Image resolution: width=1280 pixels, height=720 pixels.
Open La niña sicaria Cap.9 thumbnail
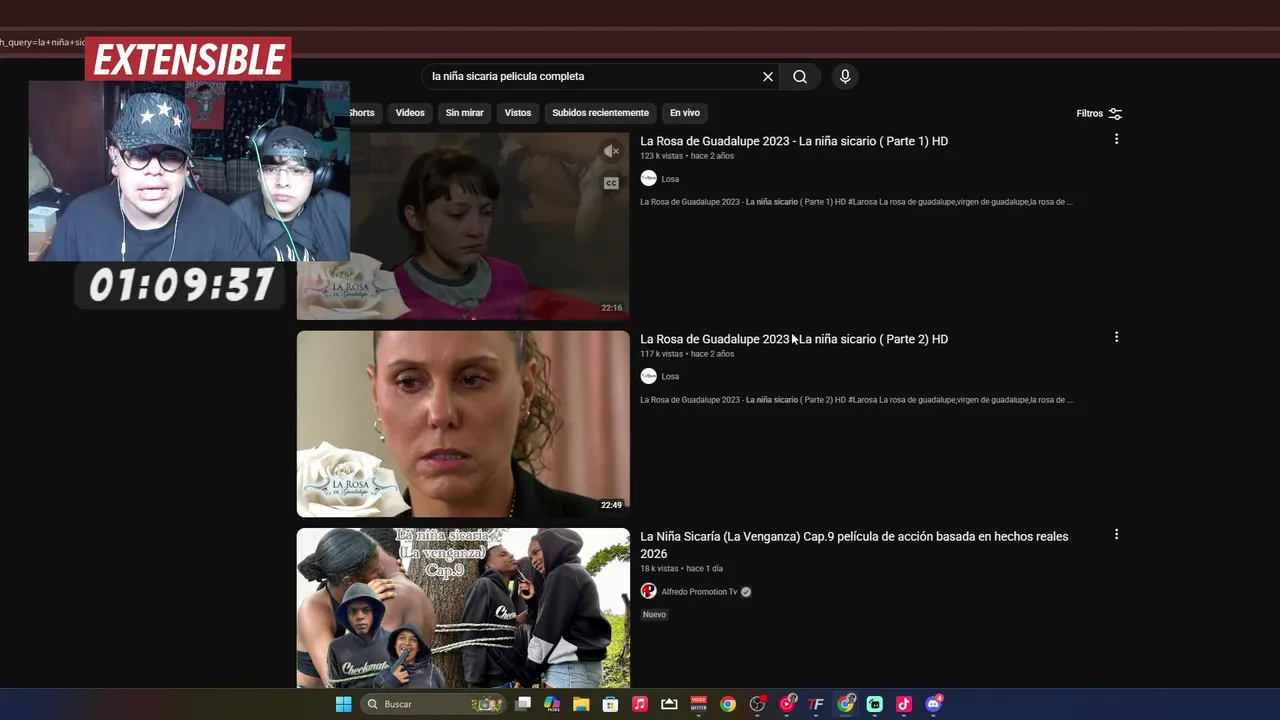(463, 608)
